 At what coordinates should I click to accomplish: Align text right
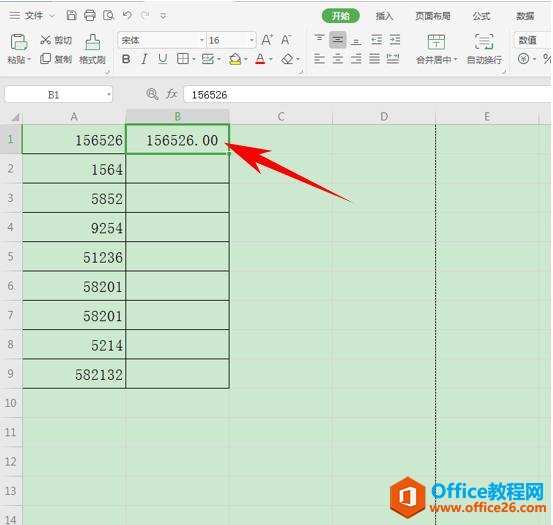coord(356,59)
